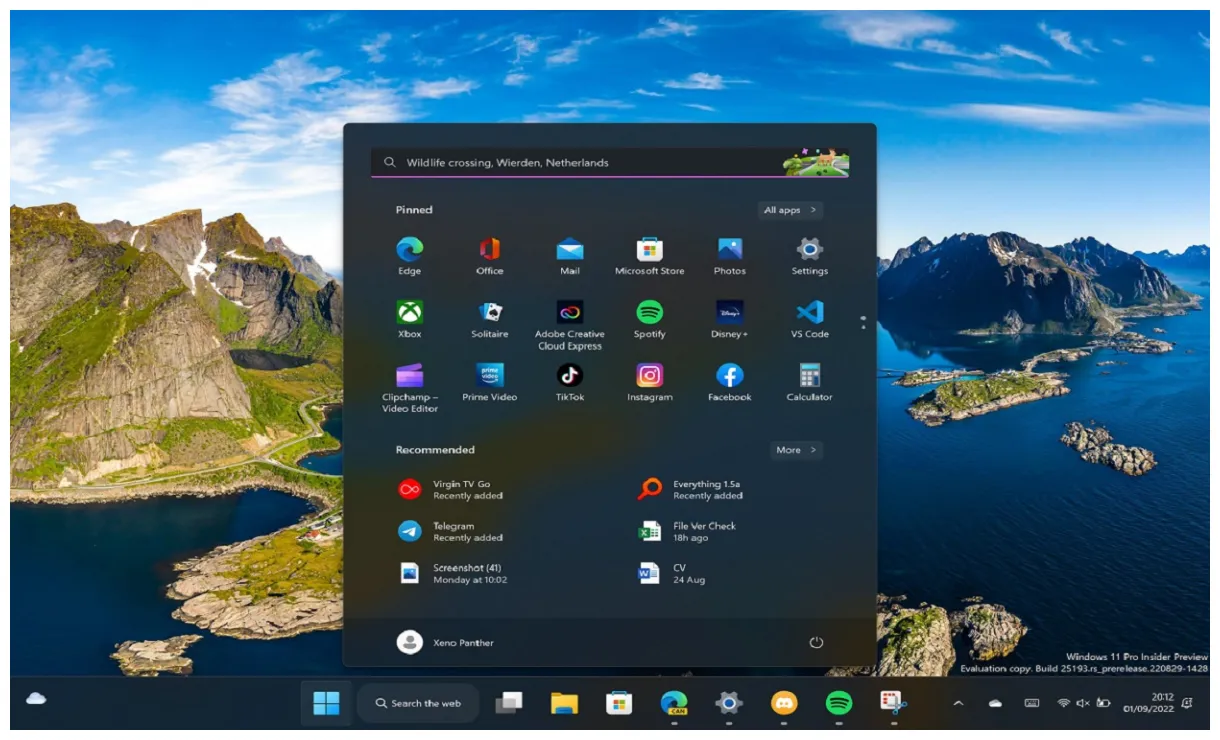Launch Disney+ from pinned apps
This screenshot has height=740, width=1220.
(x=729, y=310)
